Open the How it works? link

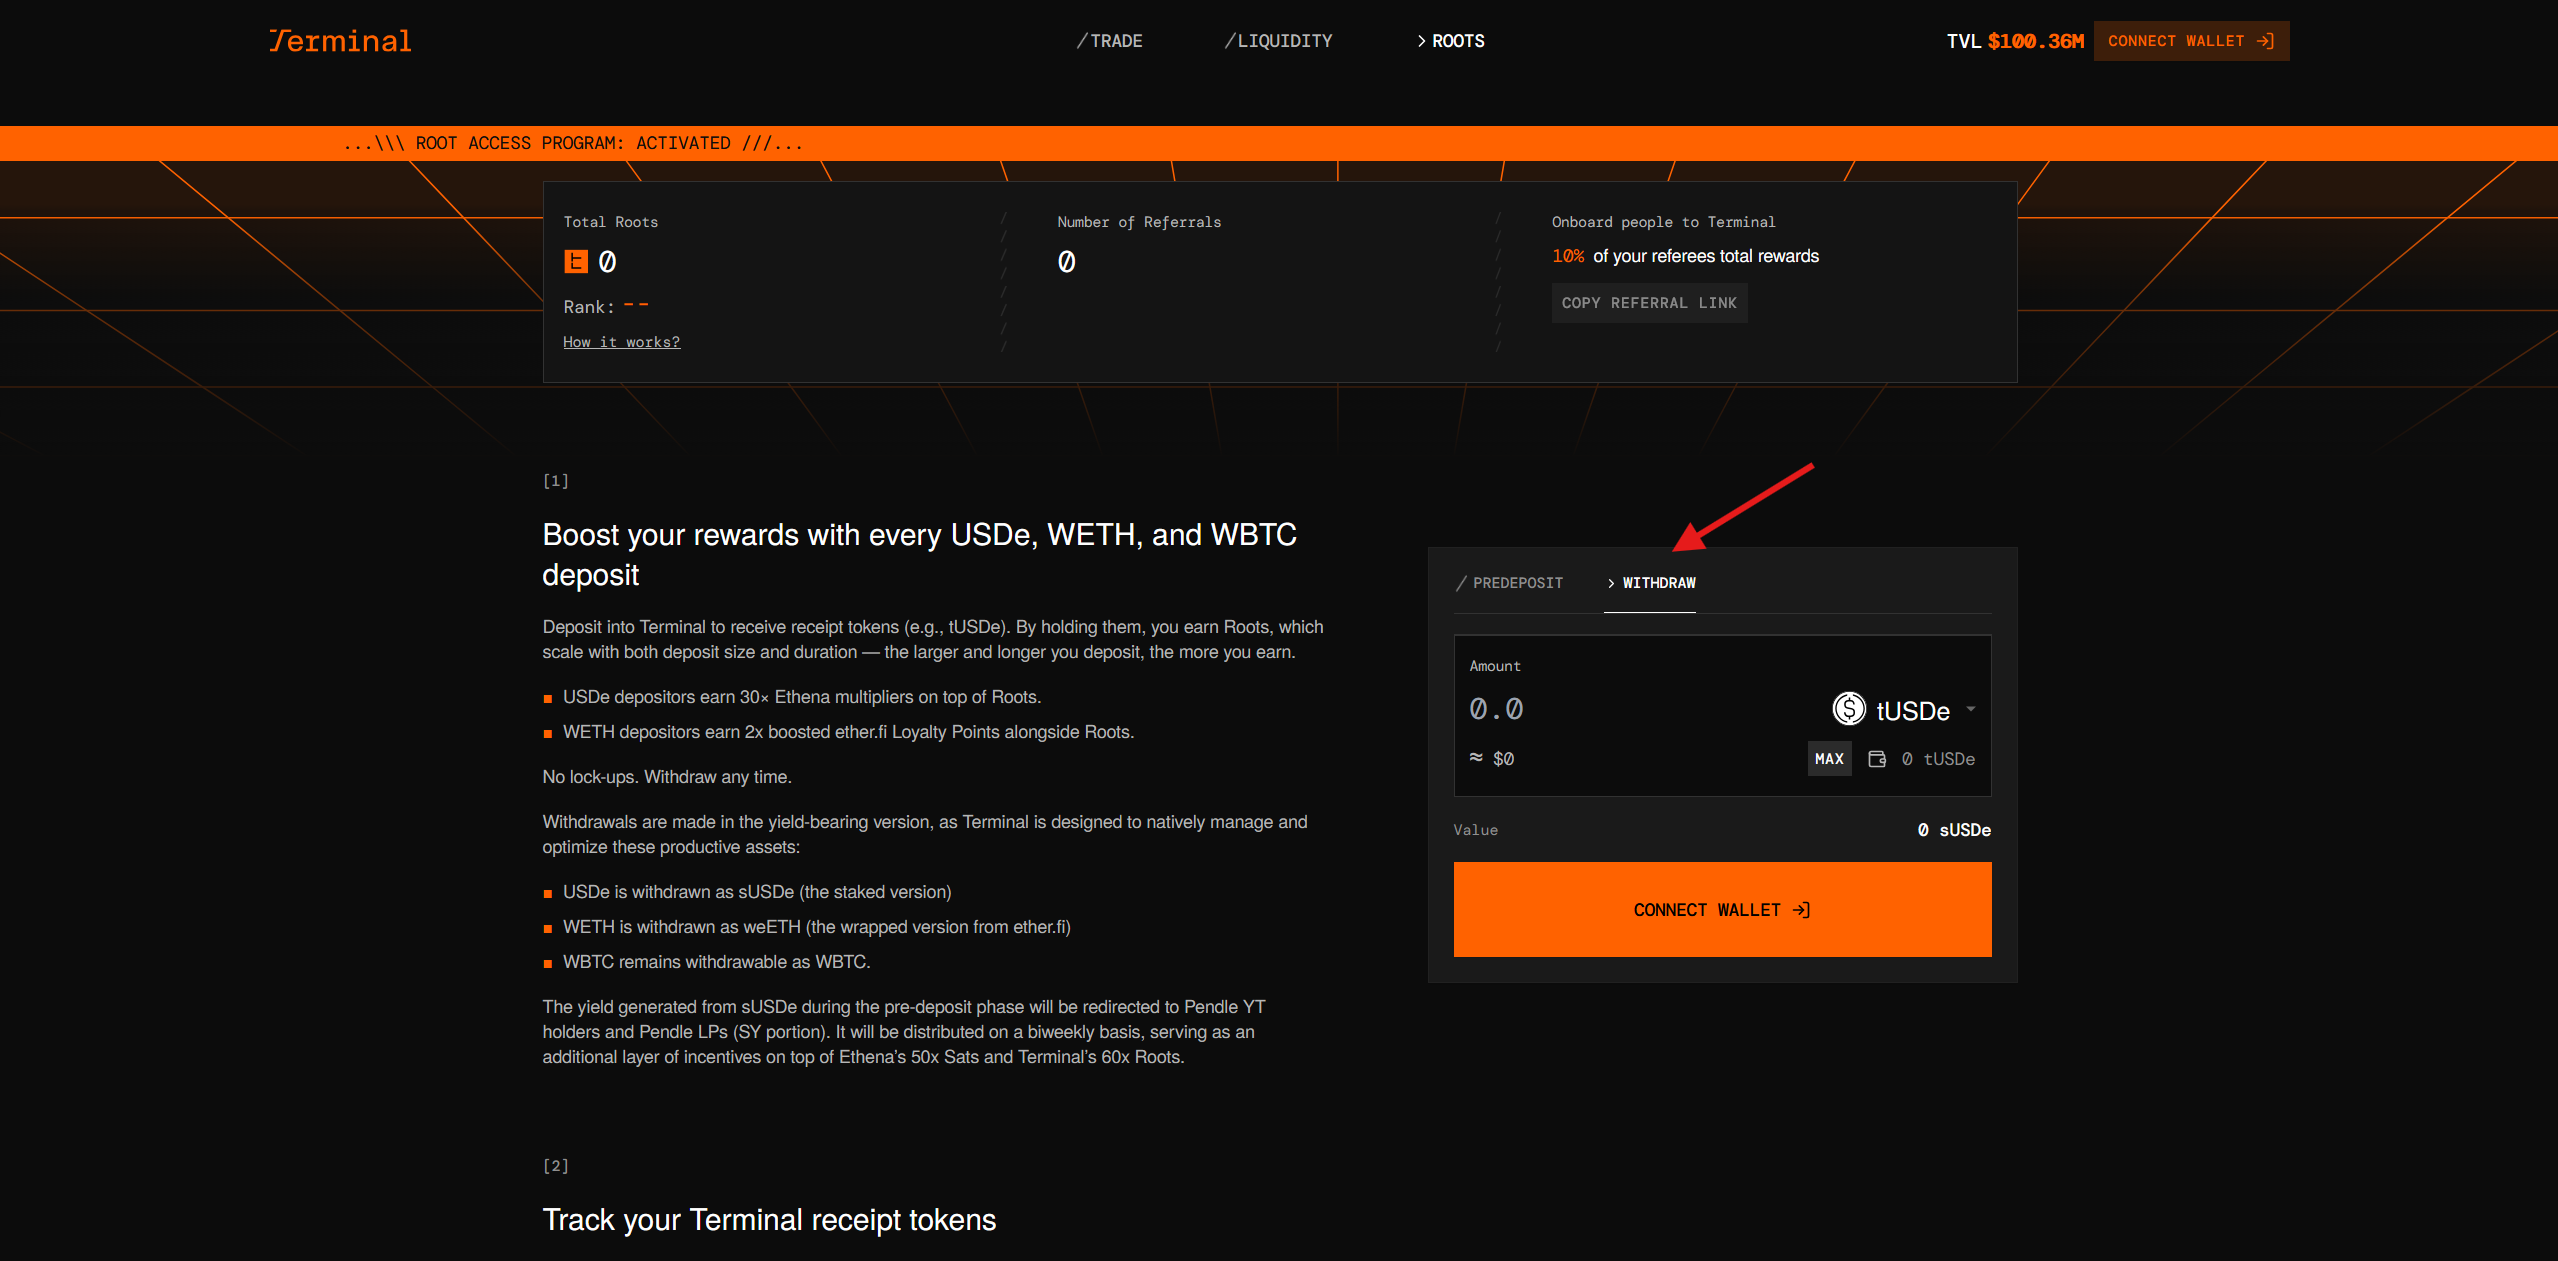[x=621, y=342]
